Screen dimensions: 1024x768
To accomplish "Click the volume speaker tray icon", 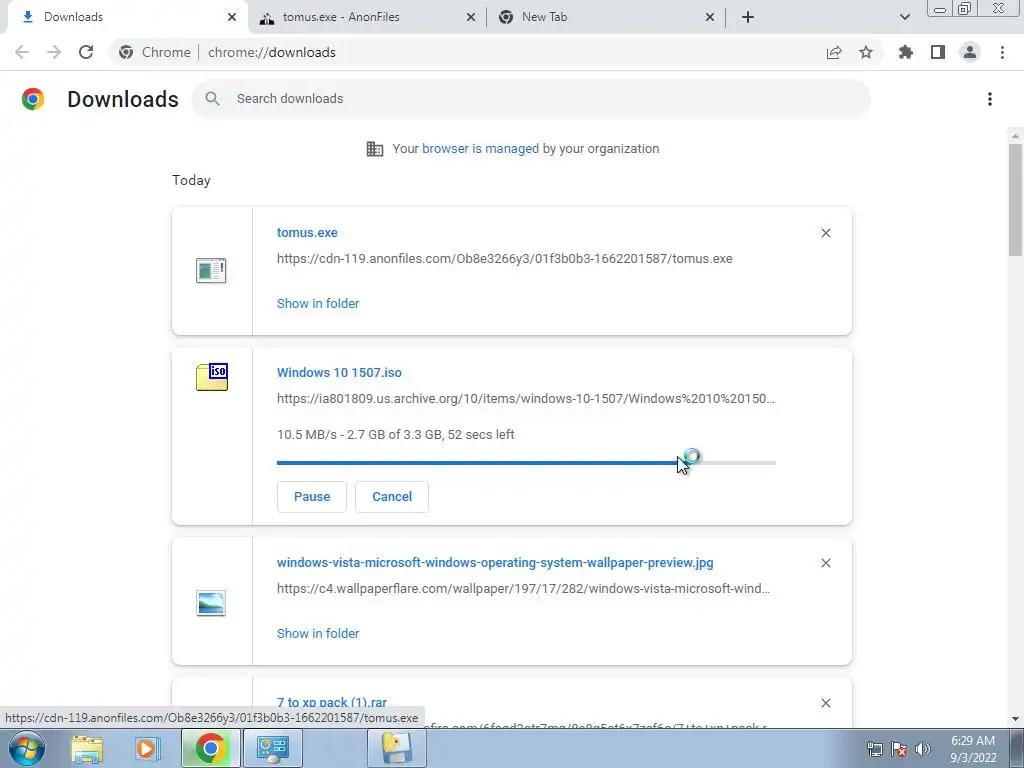I will pos(923,749).
